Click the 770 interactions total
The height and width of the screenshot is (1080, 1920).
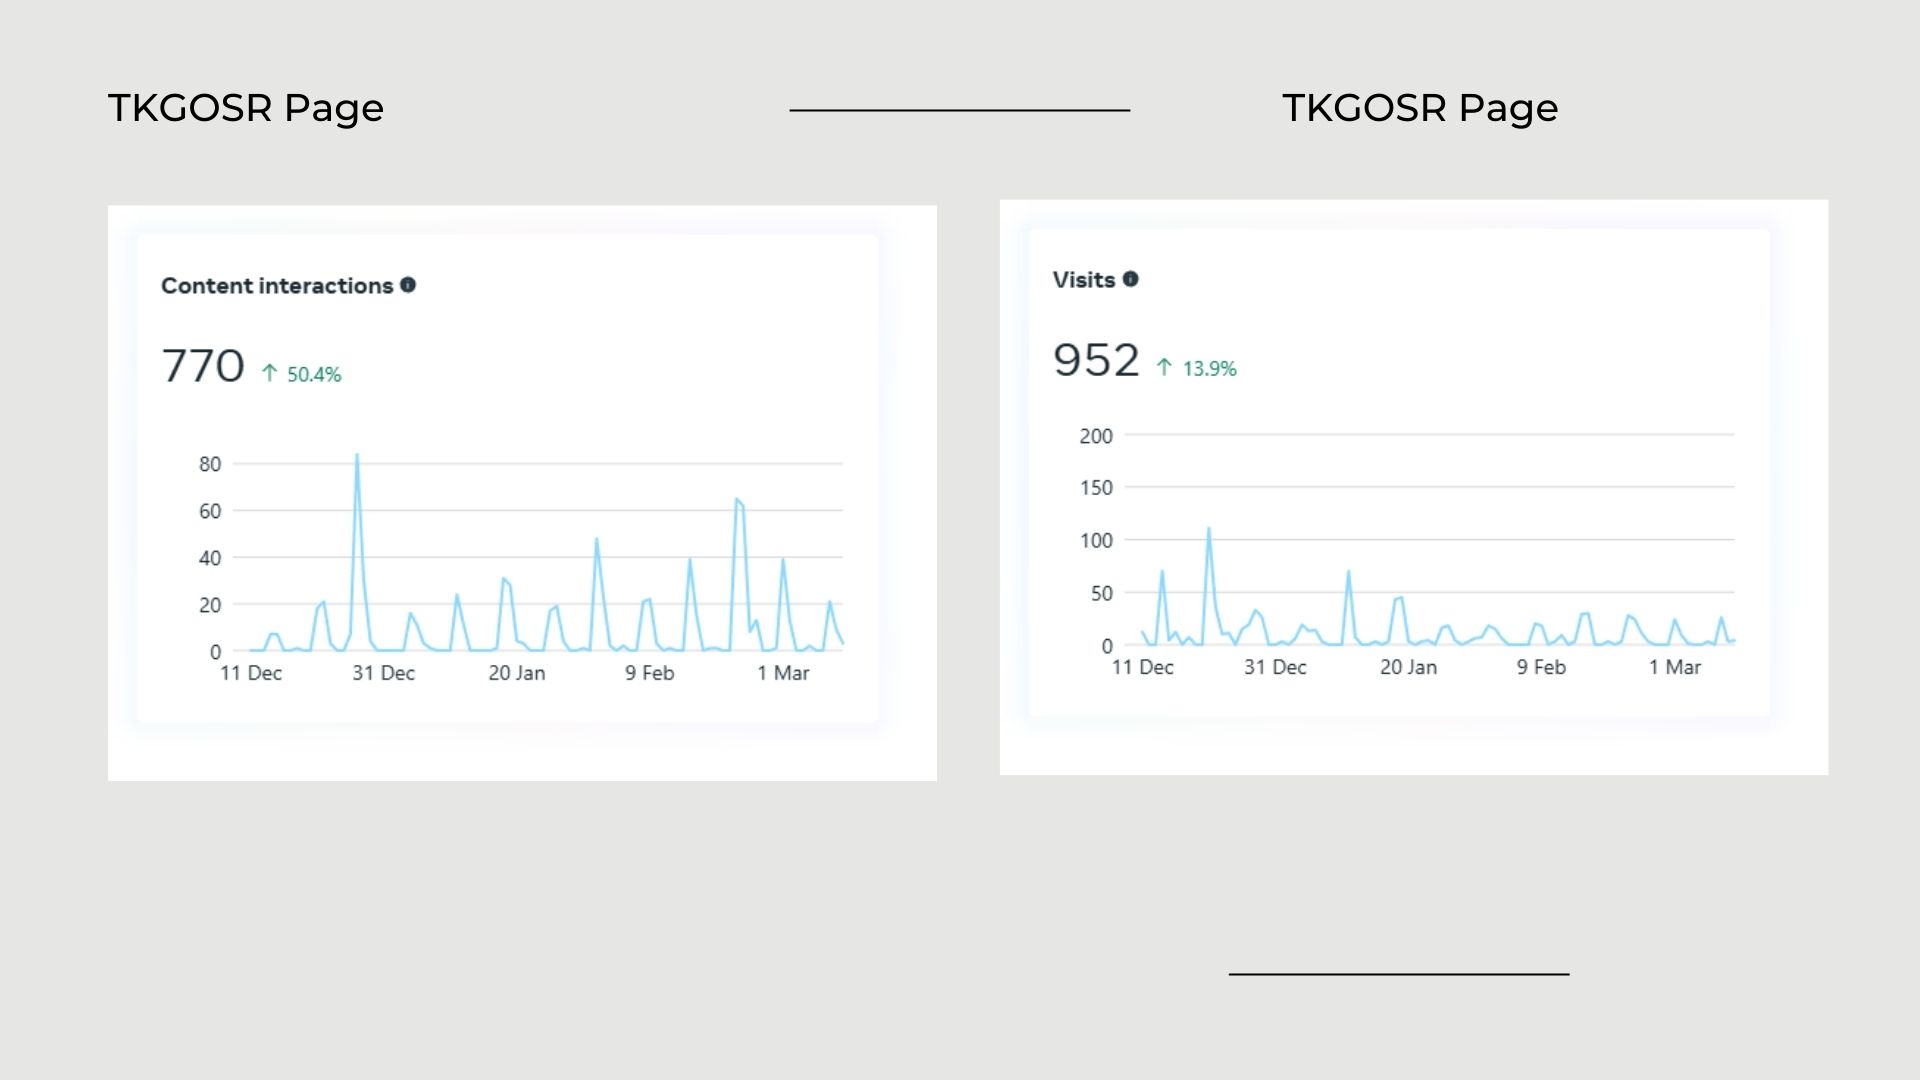pyautogui.click(x=203, y=366)
